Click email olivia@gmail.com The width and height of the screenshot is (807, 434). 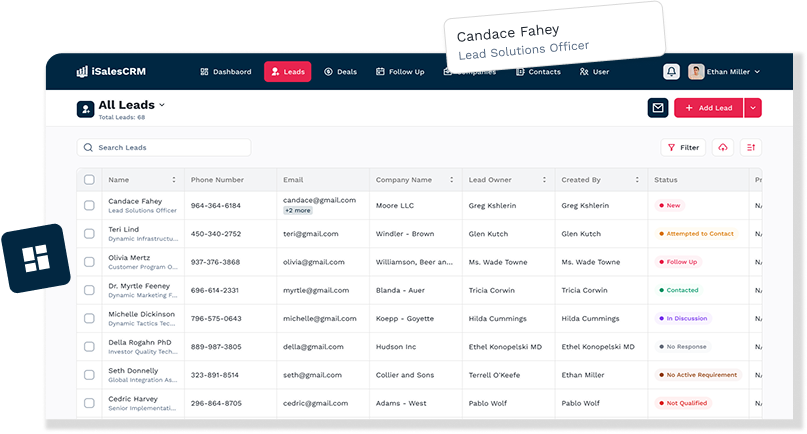point(313,262)
